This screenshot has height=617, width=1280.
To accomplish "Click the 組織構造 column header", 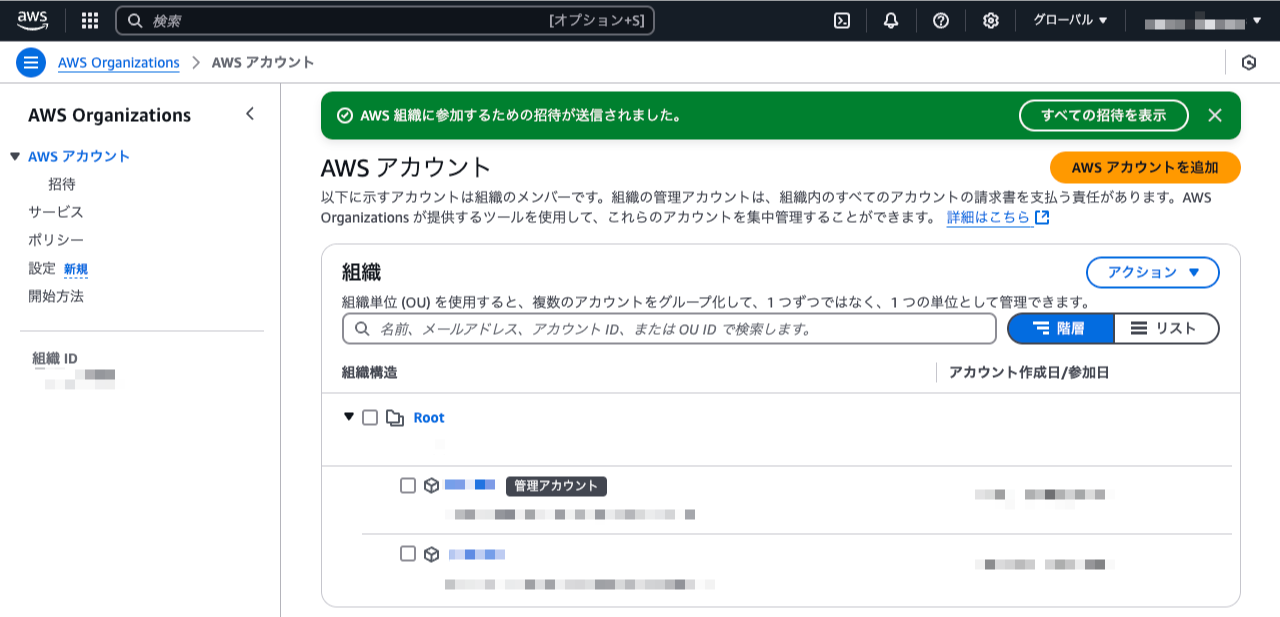I will (x=369, y=372).
